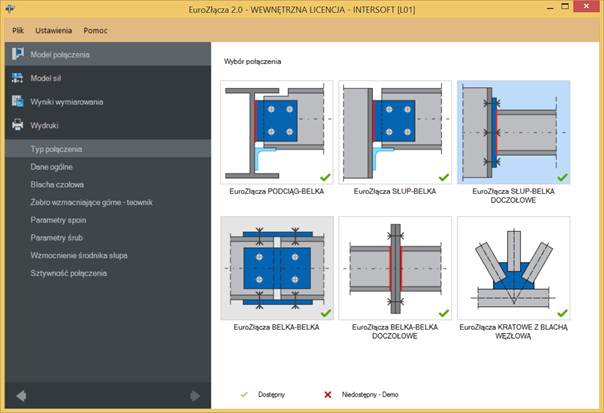Screen dimensions: 604x413
Task: Click the Wyniki wymiarowania icon
Action: (x=17, y=101)
